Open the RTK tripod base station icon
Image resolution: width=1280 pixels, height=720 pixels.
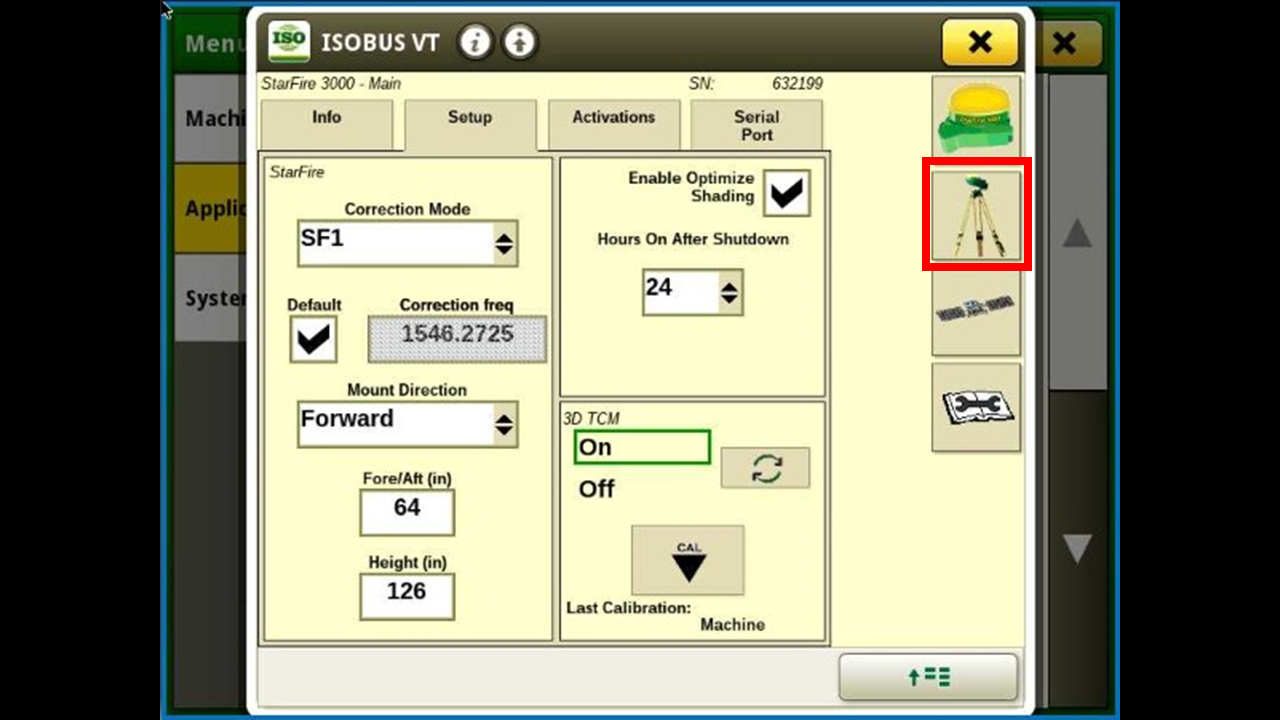(977, 216)
